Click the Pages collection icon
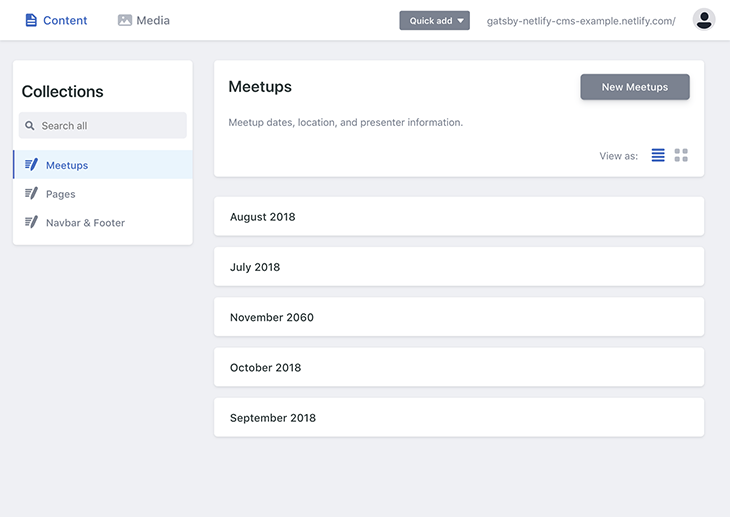Screen dimensions: 730x517 [x=31, y=194]
